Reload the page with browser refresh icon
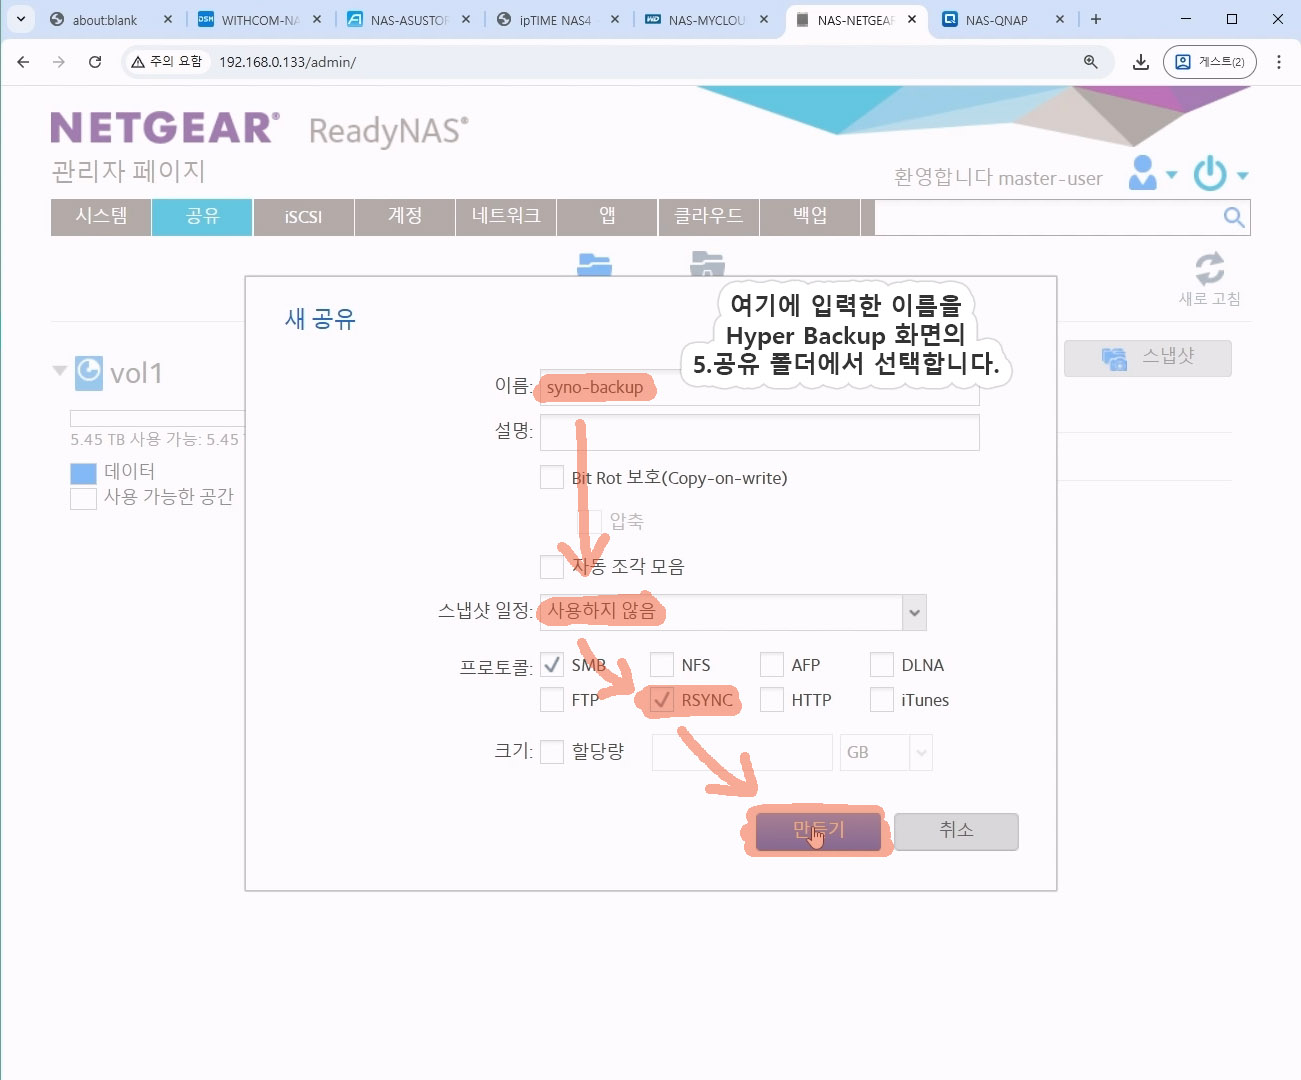The image size is (1301, 1080). click(95, 62)
